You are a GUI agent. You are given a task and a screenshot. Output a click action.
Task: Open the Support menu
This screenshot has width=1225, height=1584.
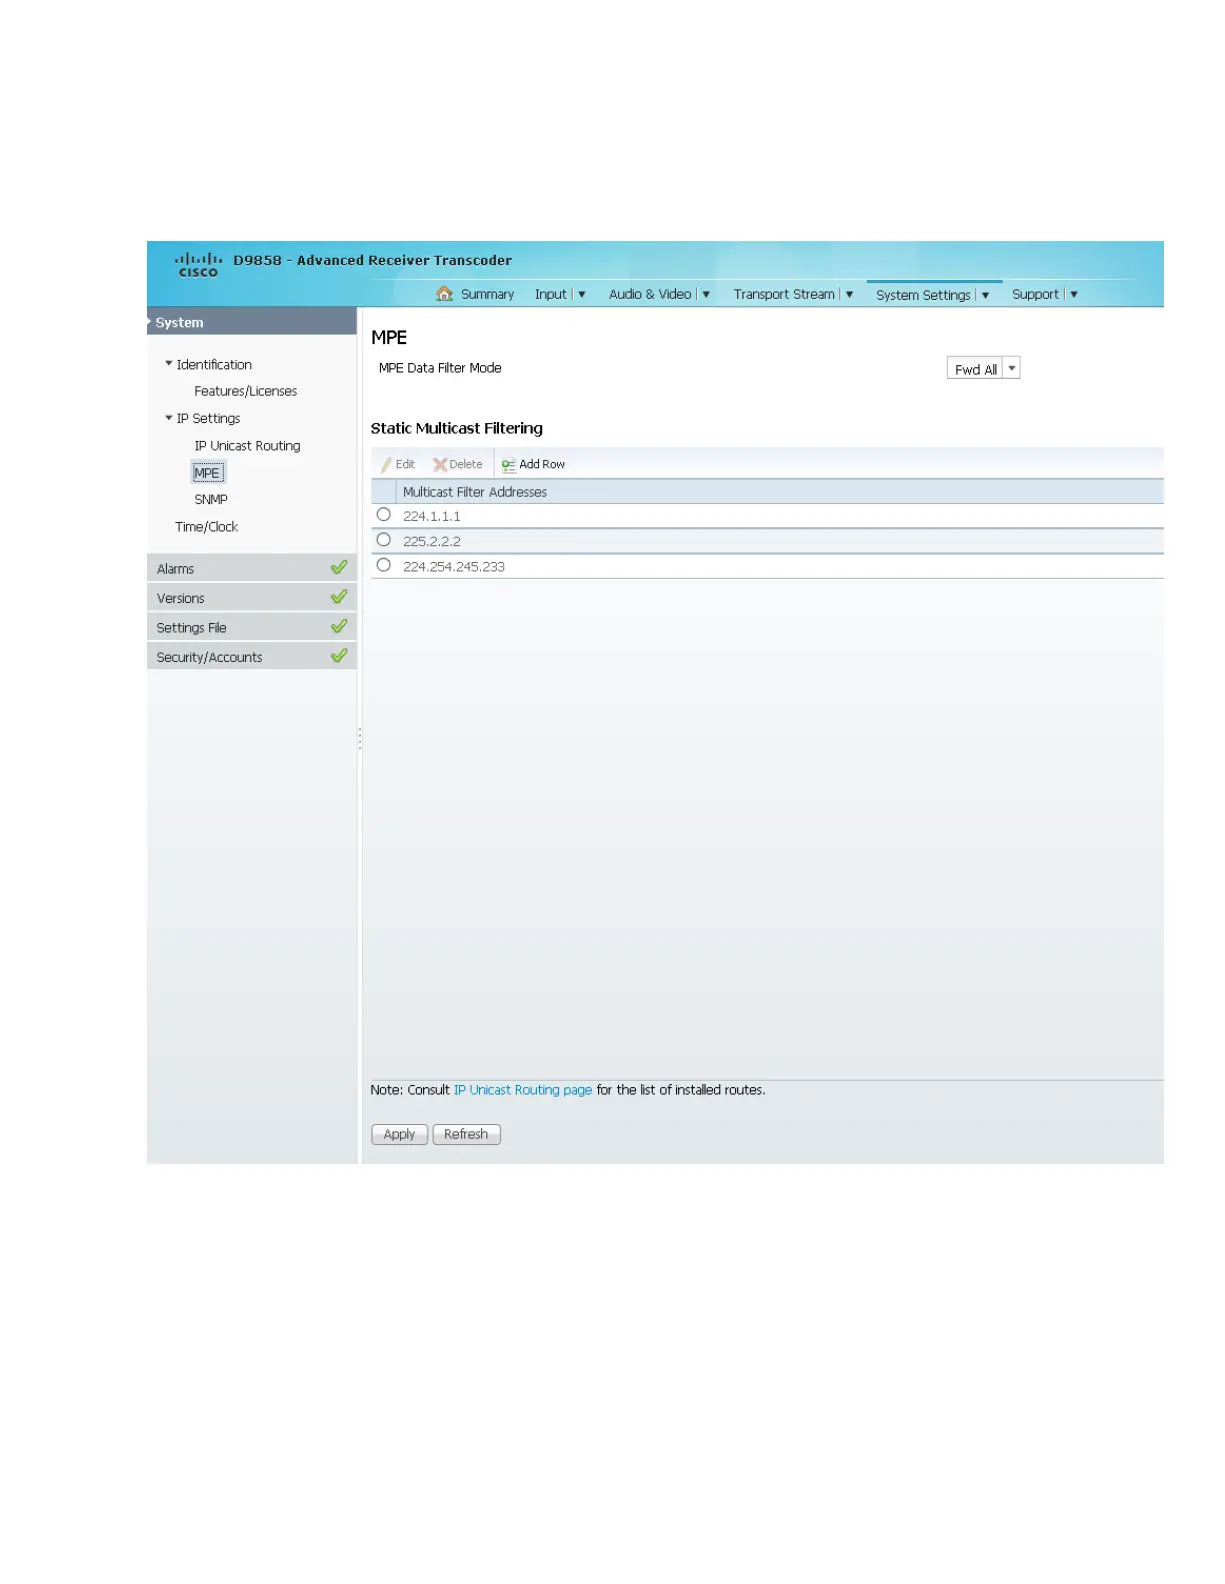point(1035,294)
